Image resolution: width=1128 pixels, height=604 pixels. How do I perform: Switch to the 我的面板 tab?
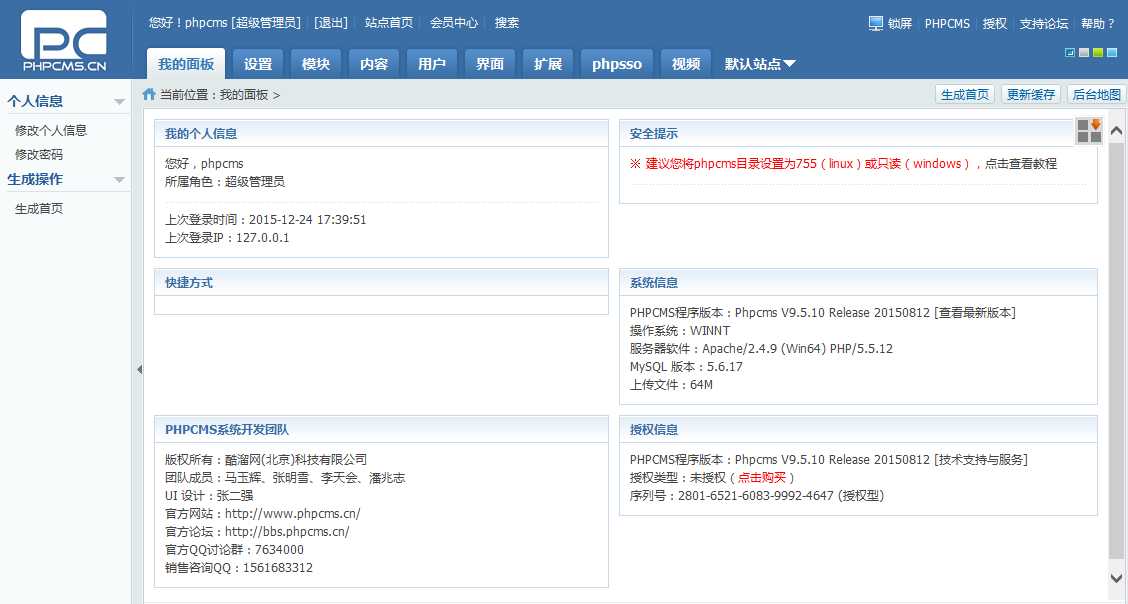[186, 64]
